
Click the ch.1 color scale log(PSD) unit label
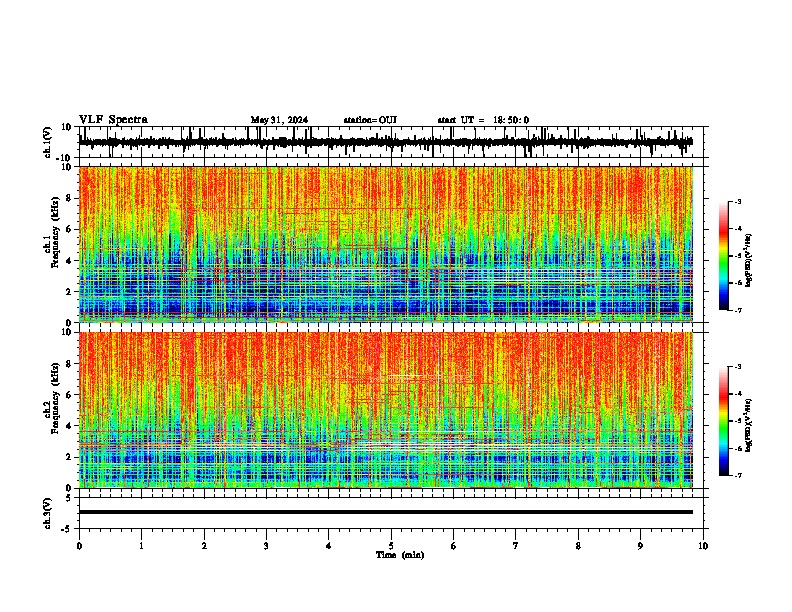(x=749, y=260)
